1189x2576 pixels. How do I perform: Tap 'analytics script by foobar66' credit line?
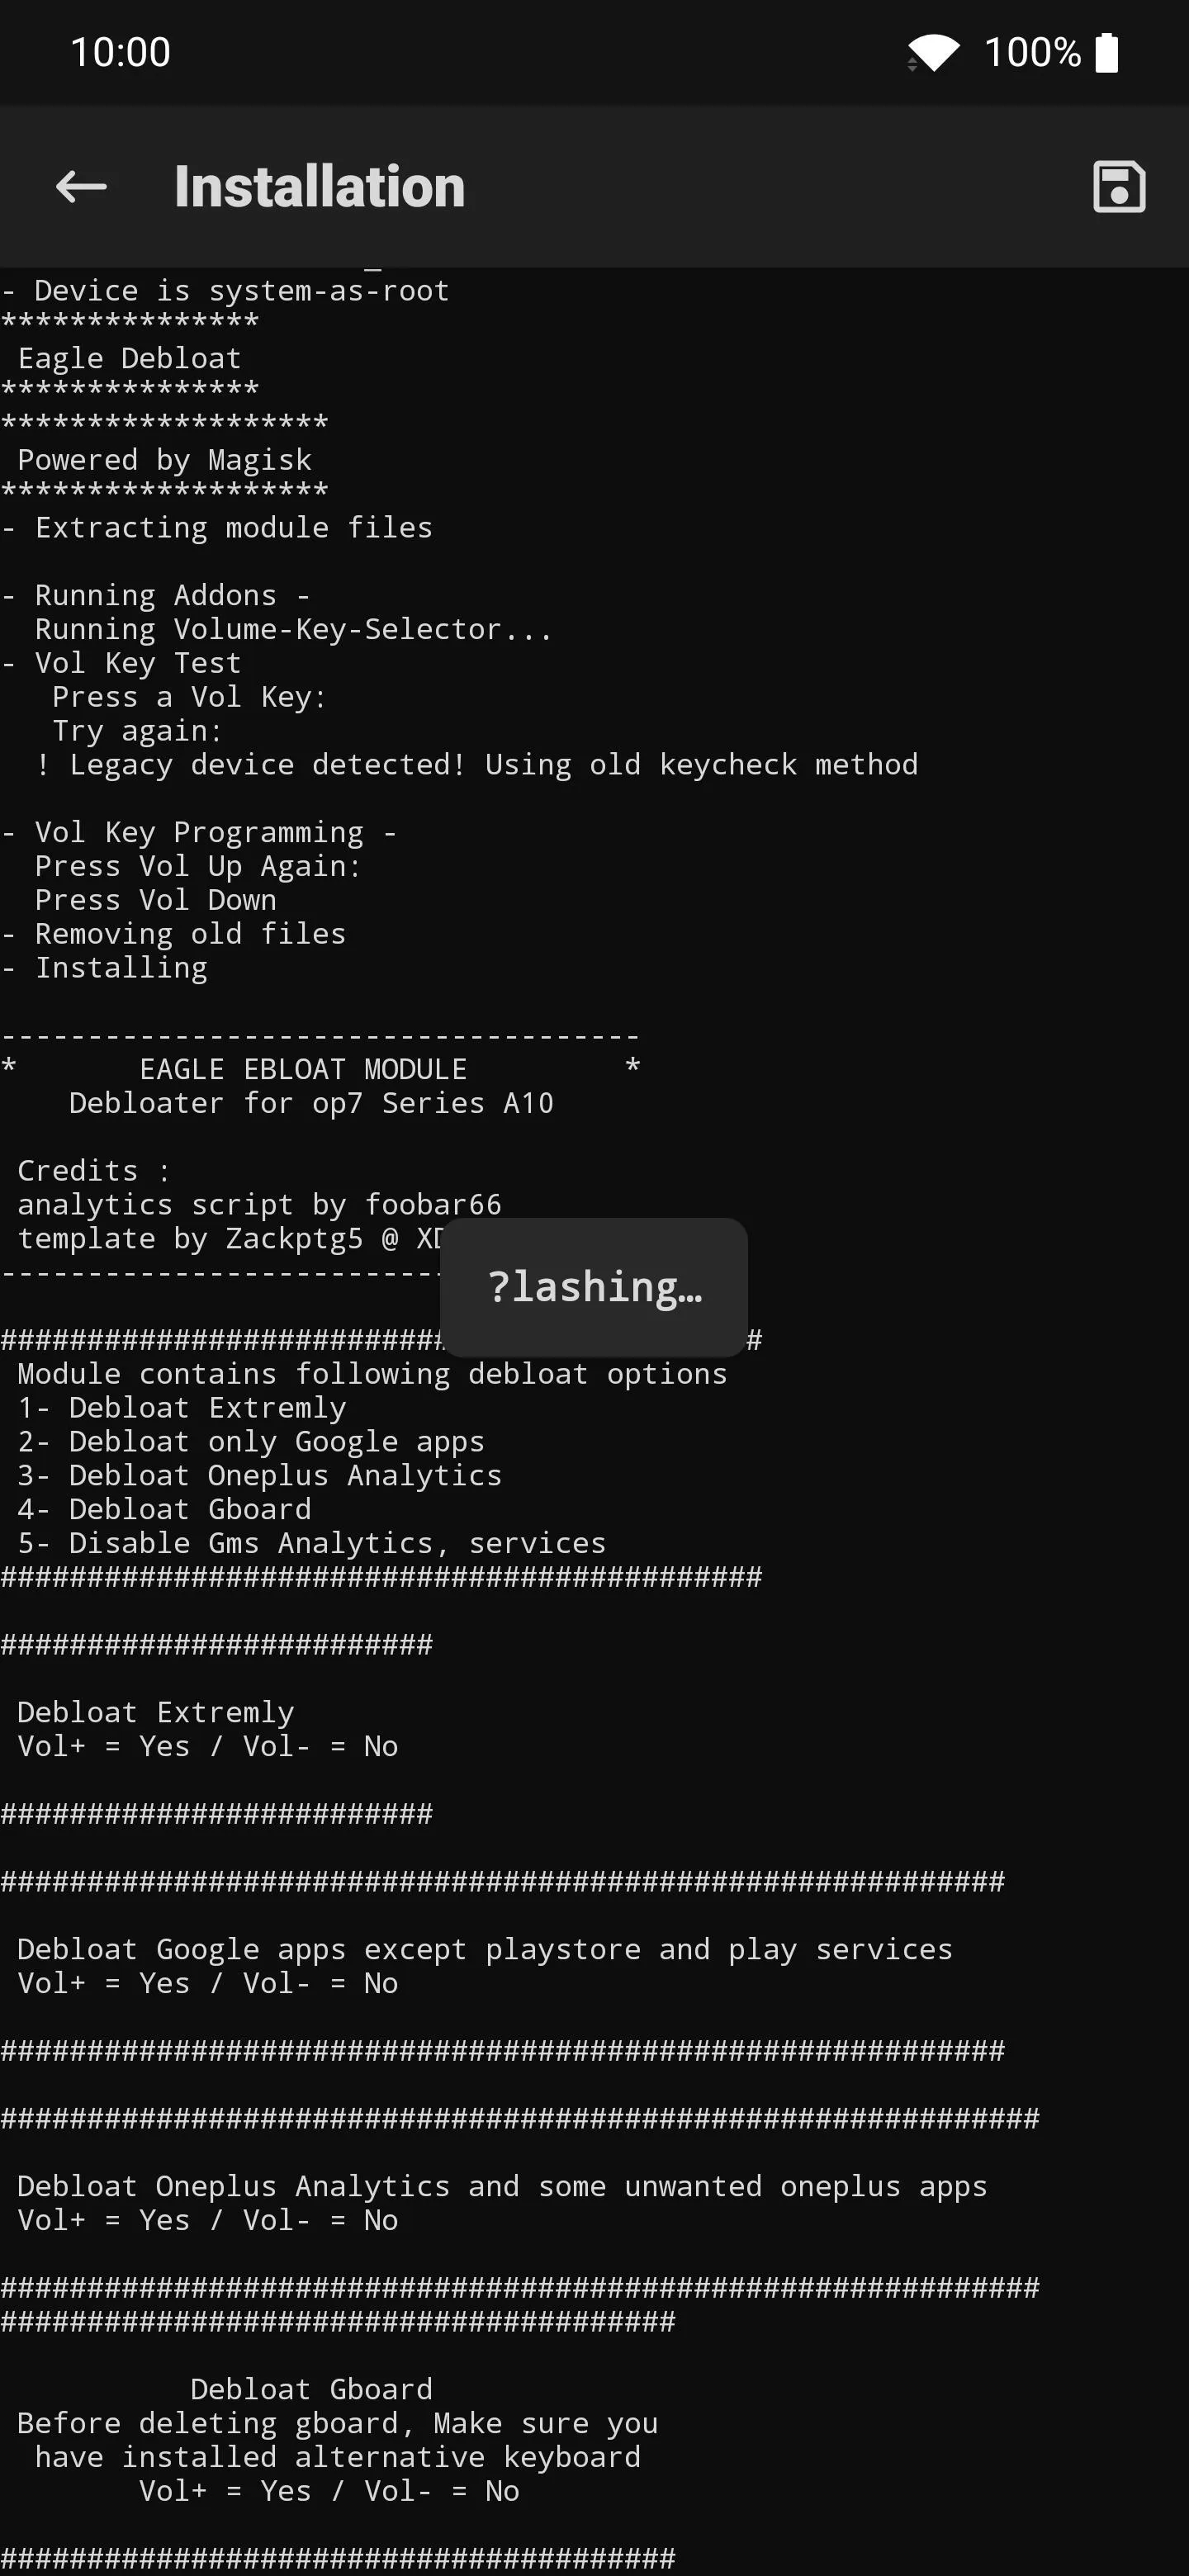point(259,1205)
